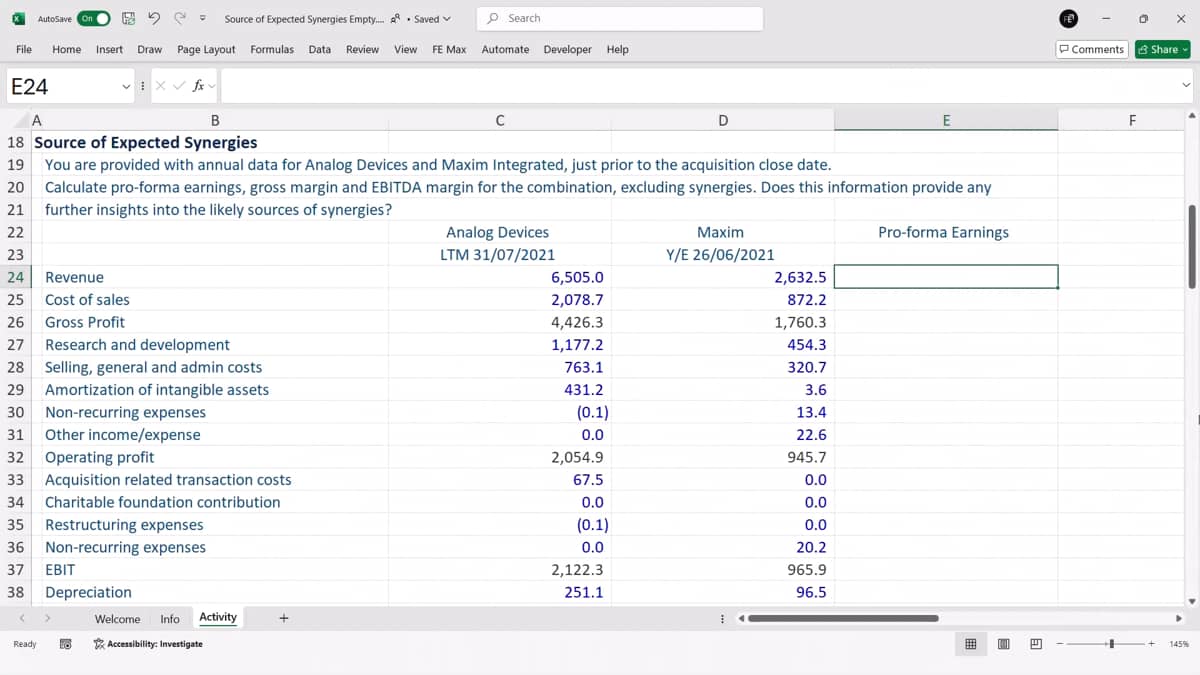This screenshot has height=675, width=1200.
Task: Open the FE Max tab
Action: [449, 49]
